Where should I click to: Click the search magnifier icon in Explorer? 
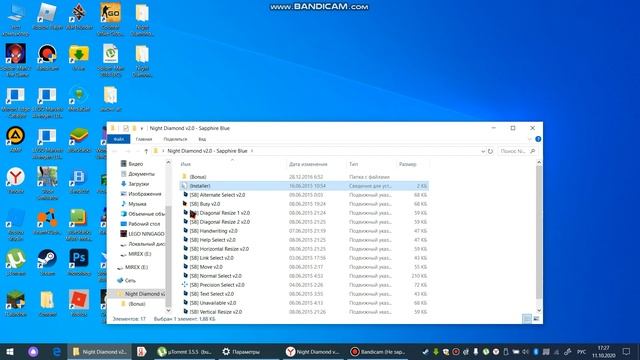532,151
